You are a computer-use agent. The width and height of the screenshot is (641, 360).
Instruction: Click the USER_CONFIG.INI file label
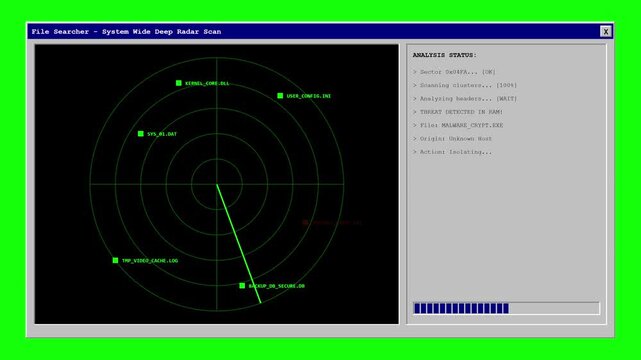click(309, 96)
